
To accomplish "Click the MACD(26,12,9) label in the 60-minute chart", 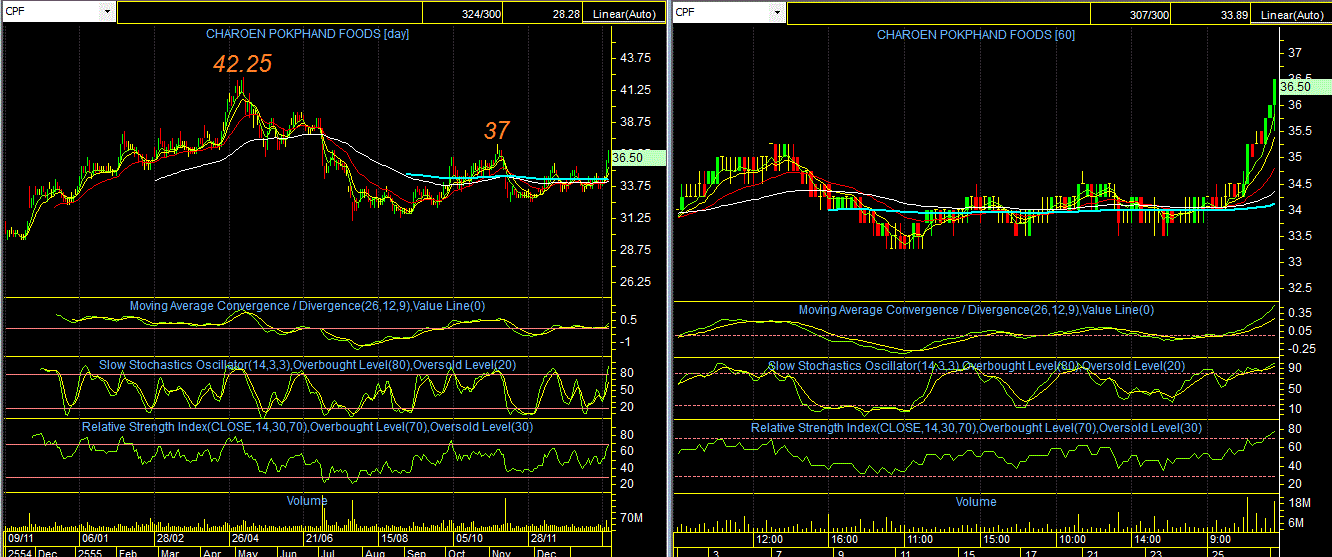I will (976, 310).
